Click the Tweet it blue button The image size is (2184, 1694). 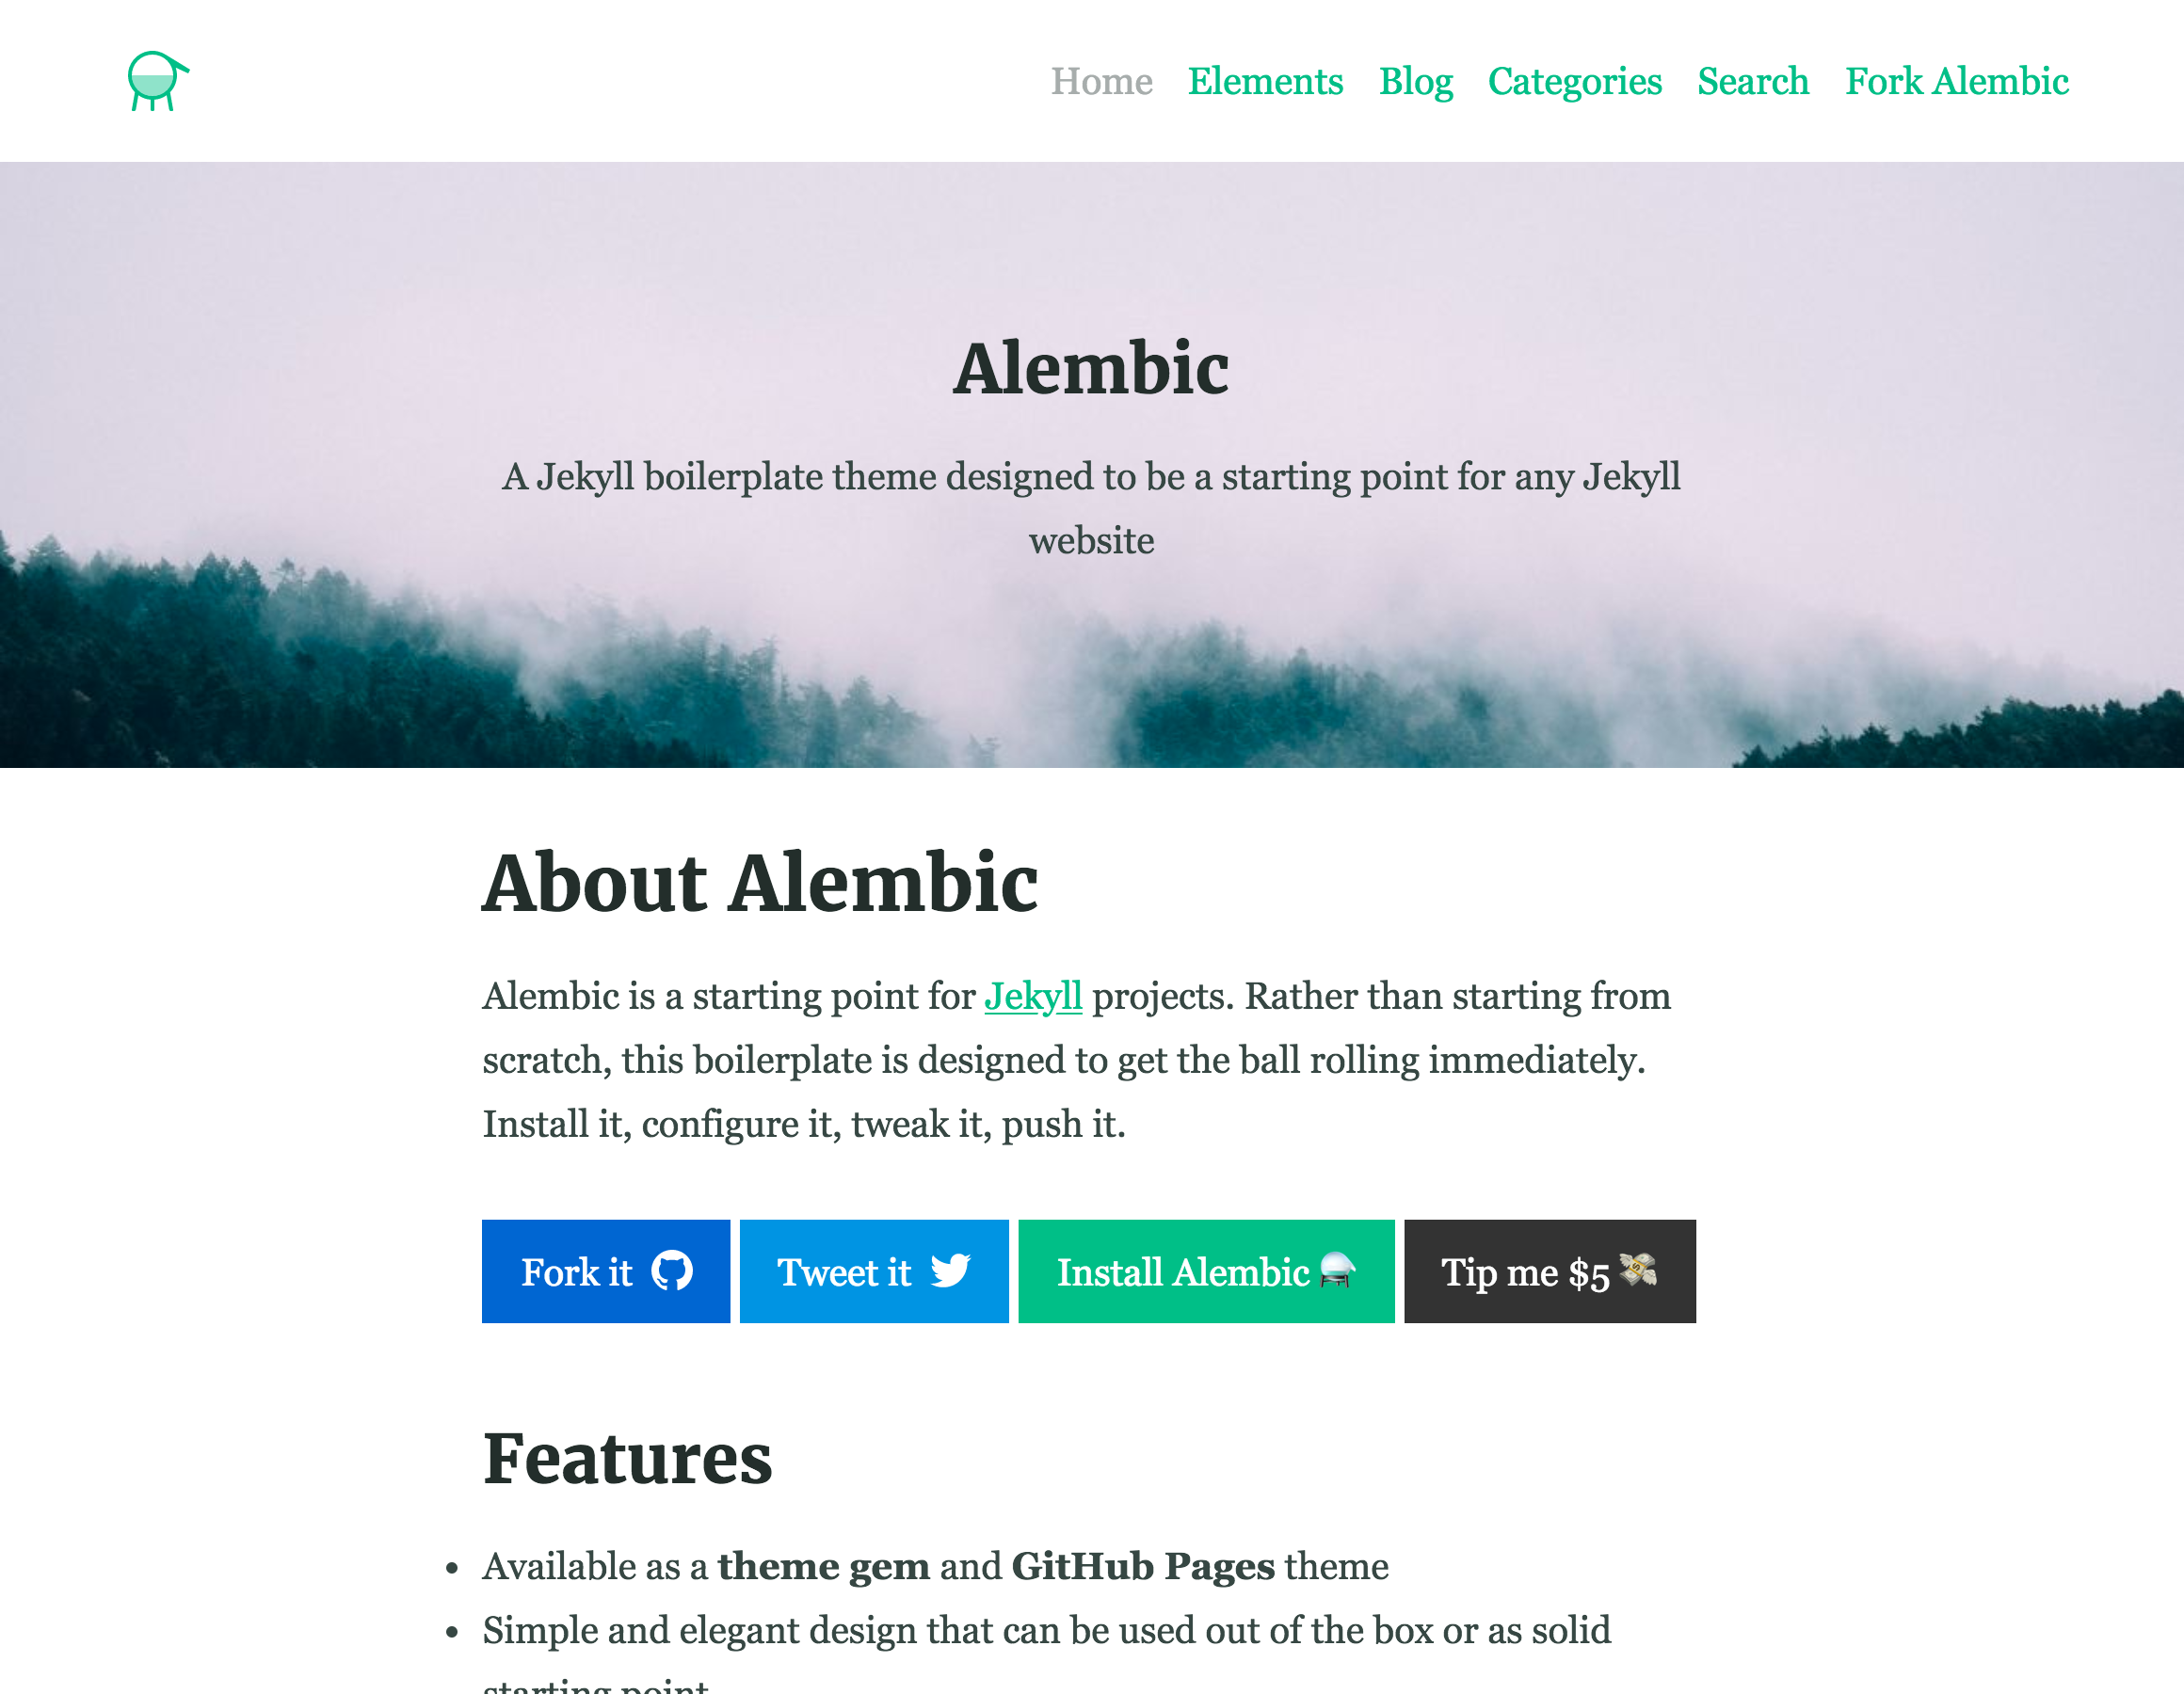coord(875,1270)
